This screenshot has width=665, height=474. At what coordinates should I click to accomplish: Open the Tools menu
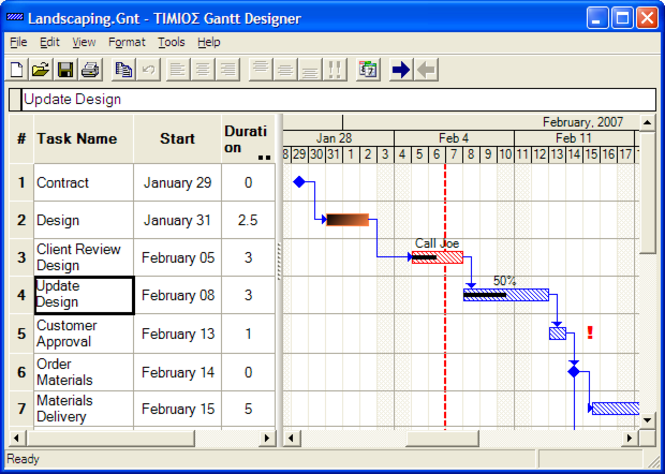tap(171, 42)
